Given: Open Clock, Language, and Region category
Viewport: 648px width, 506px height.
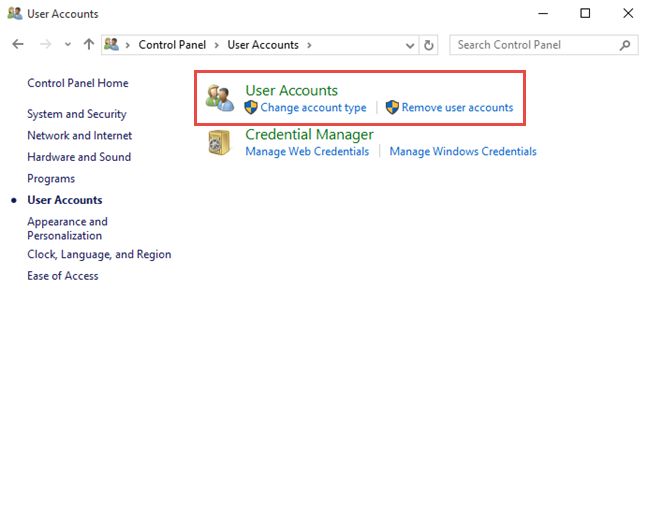Looking at the screenshot, I should click(99, 254).
